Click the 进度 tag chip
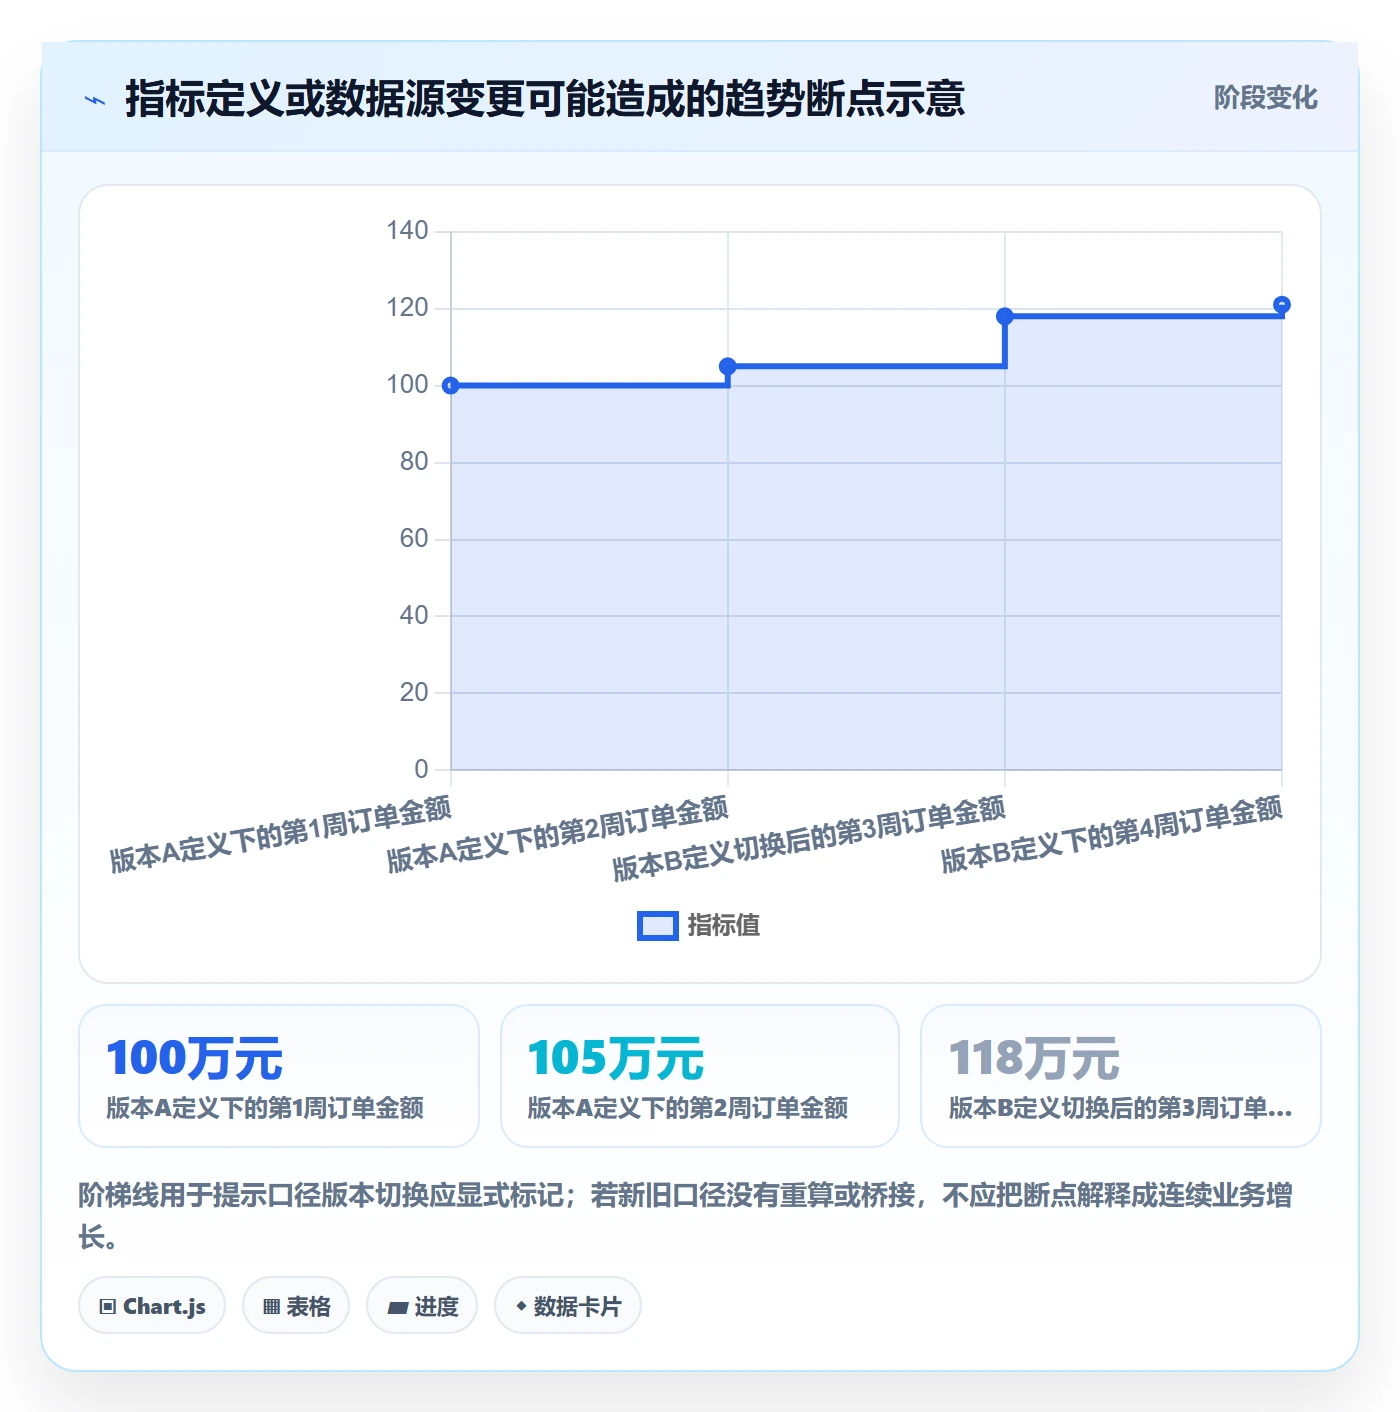 [422, 1306]
